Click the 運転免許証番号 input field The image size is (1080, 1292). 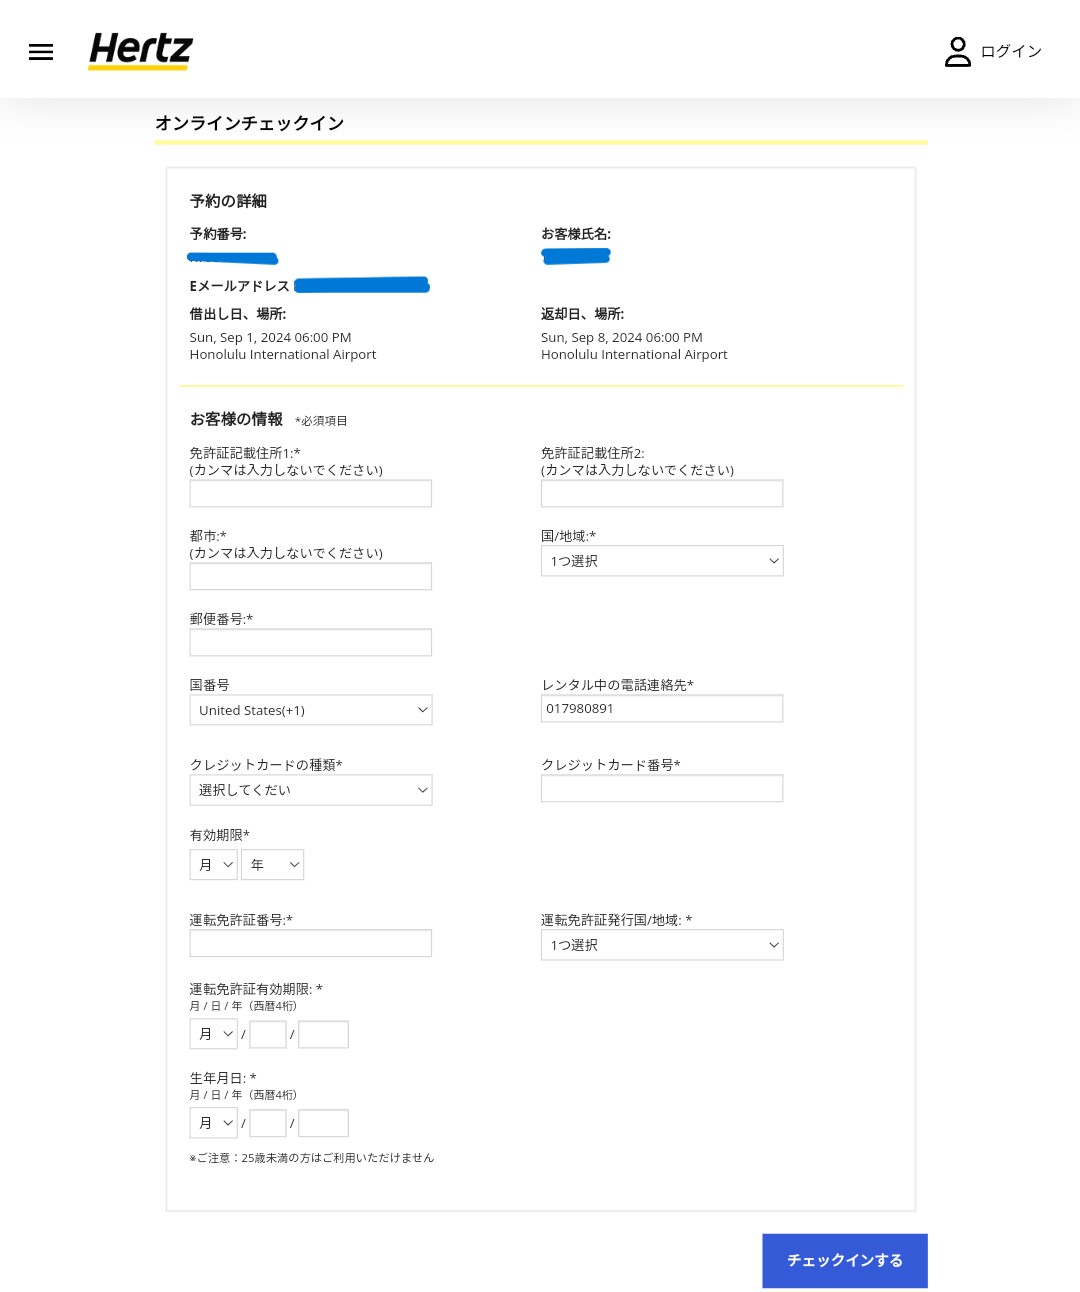pos(311,943)
